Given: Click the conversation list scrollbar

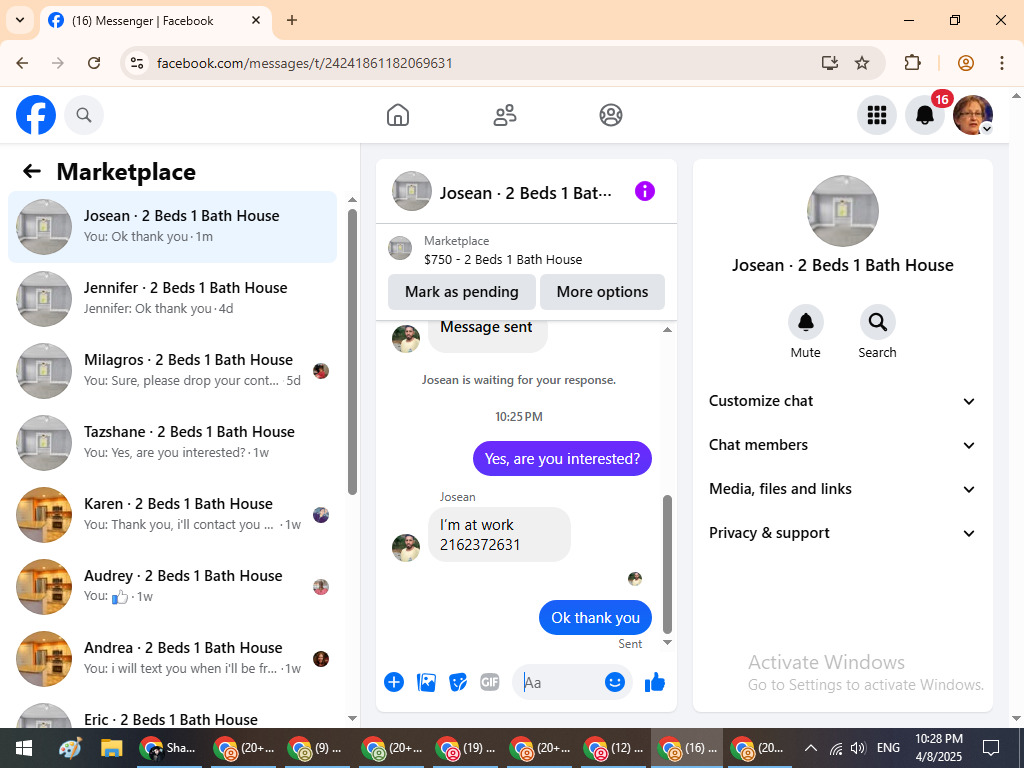Looking at the screenshot, I should pos(353,352).
